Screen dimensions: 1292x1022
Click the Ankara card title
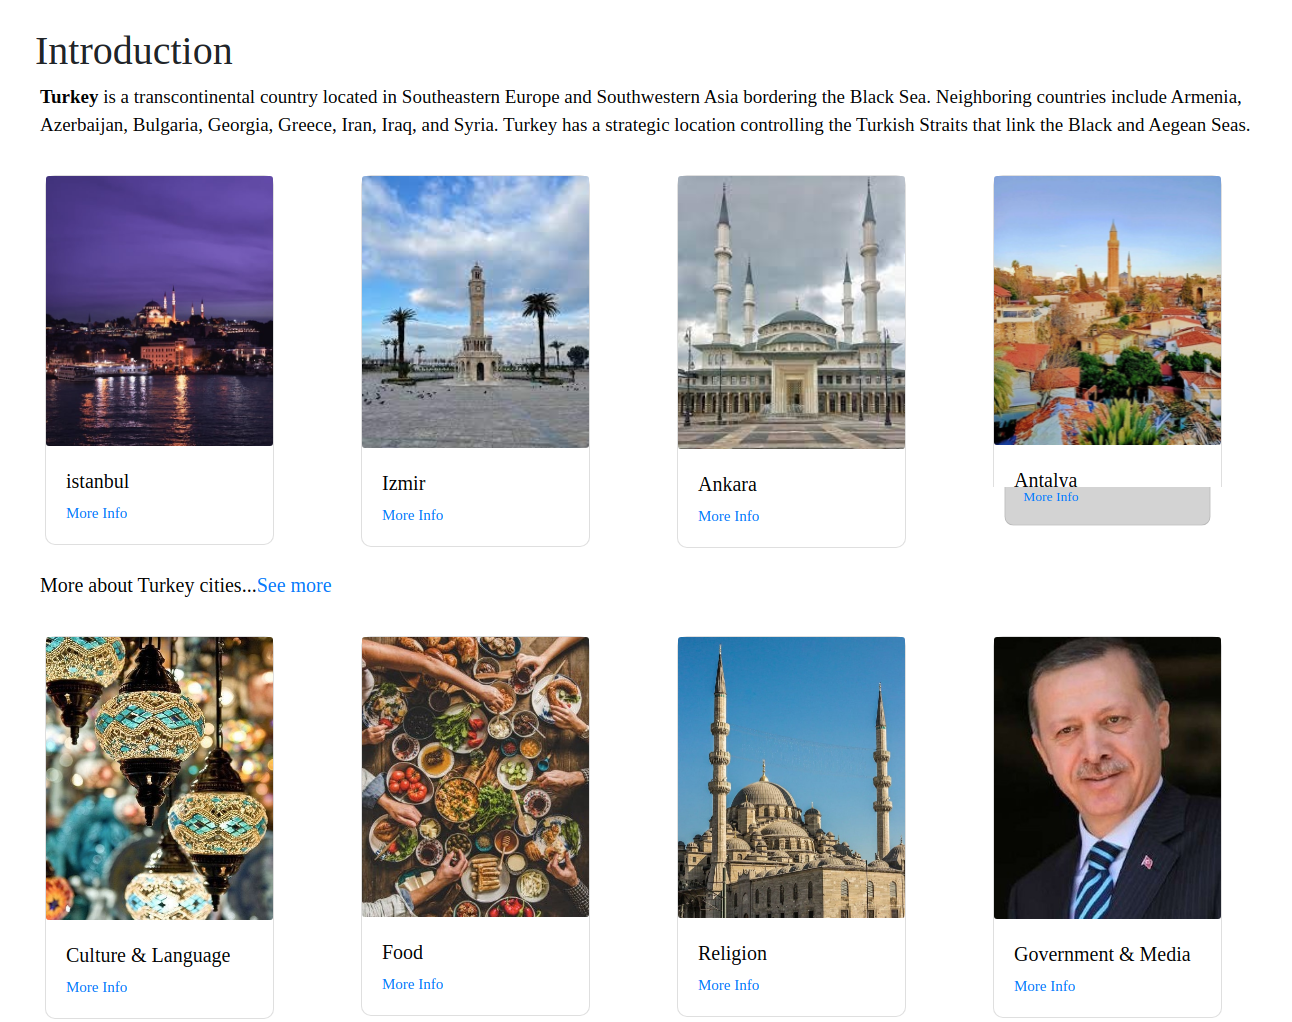point(727,484)
